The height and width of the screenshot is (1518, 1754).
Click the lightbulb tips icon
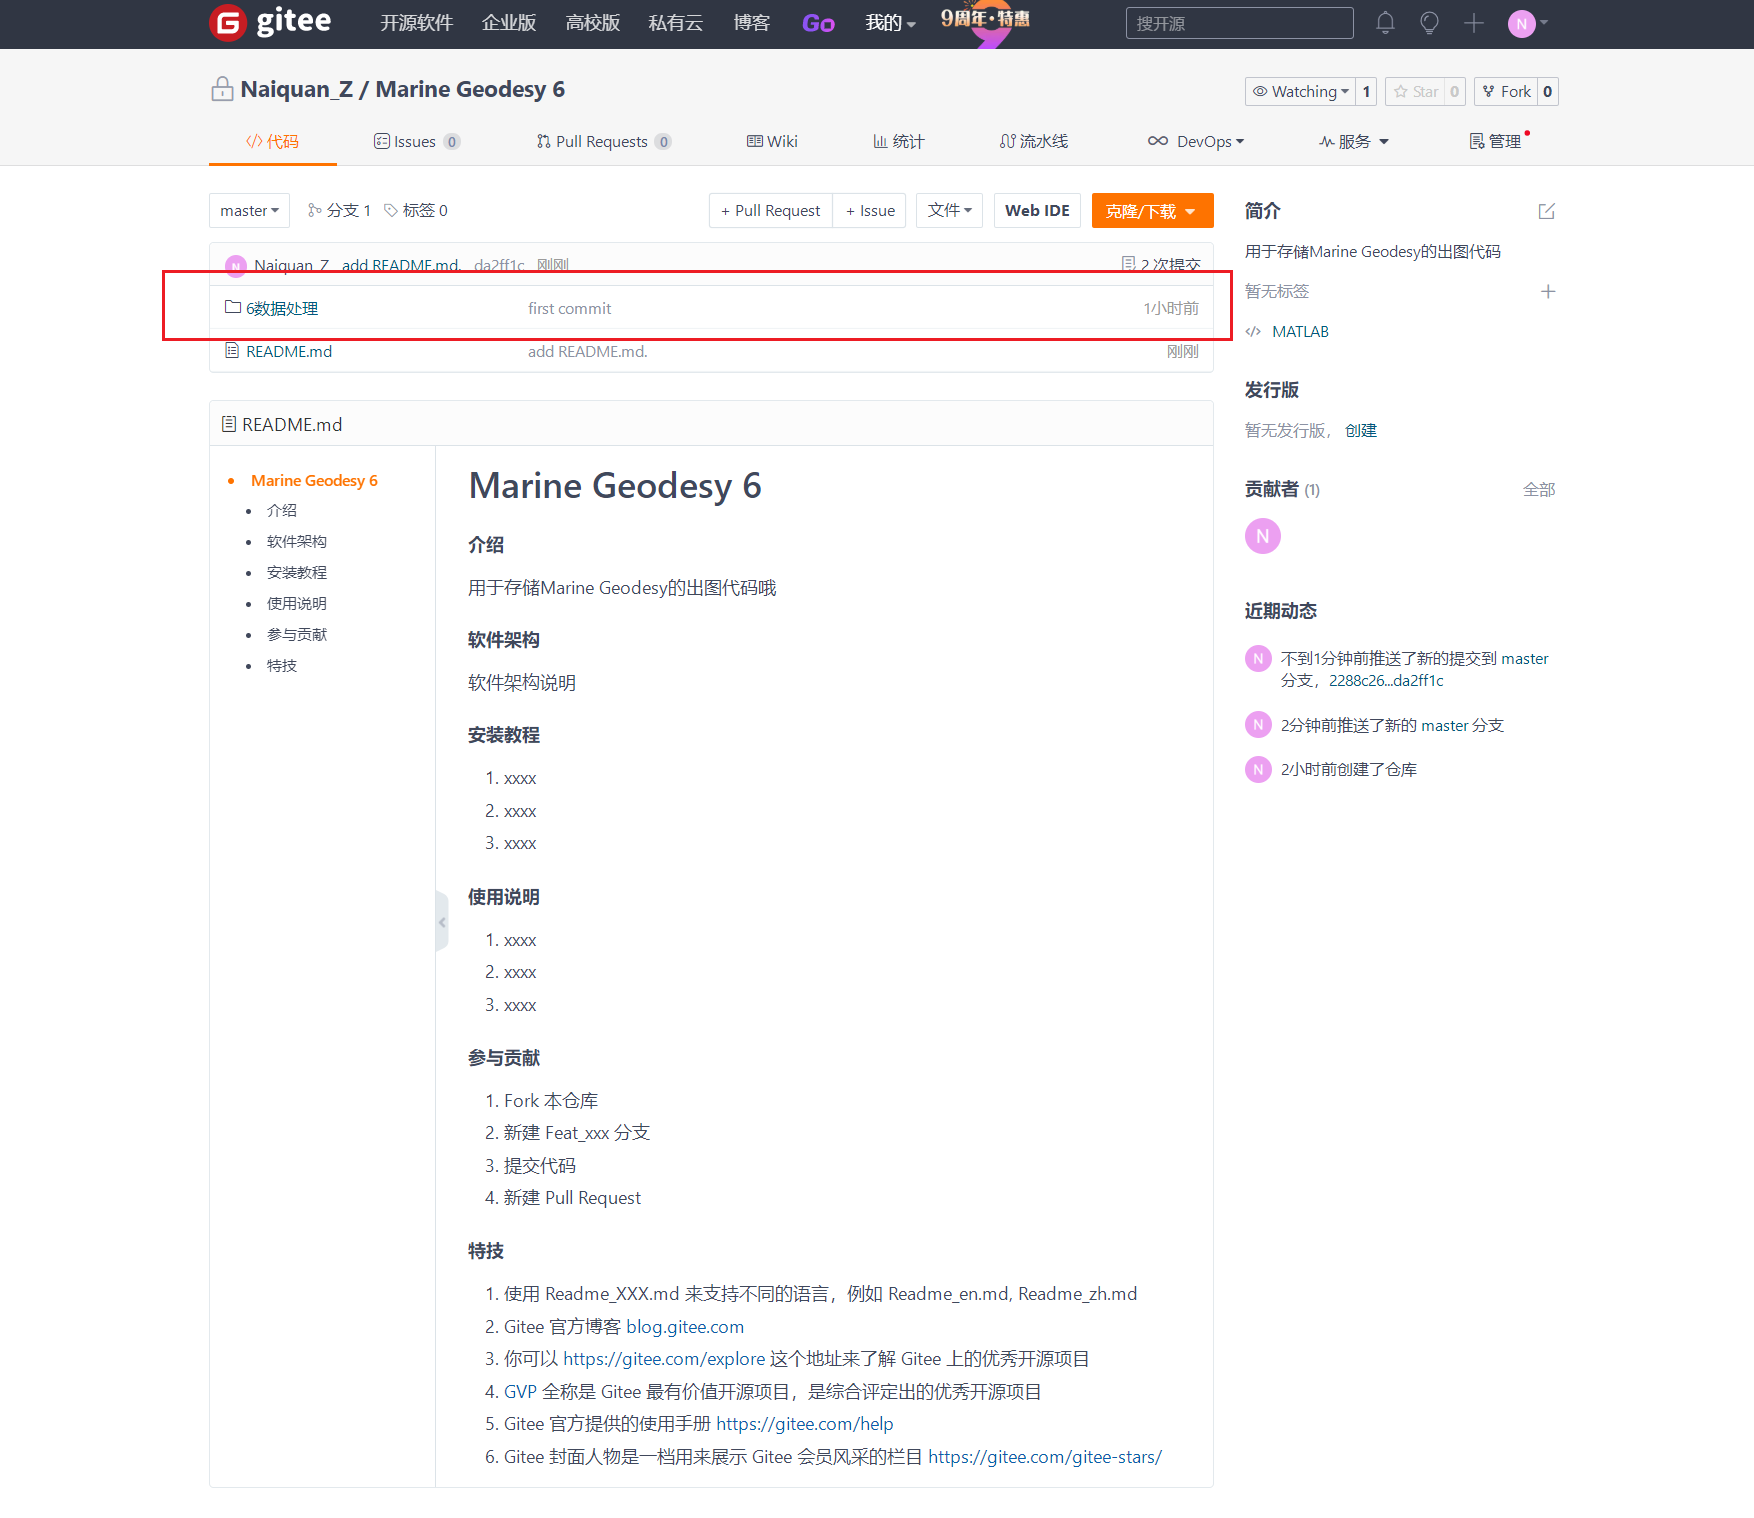pyautogui.click(x=1429, y=23)
